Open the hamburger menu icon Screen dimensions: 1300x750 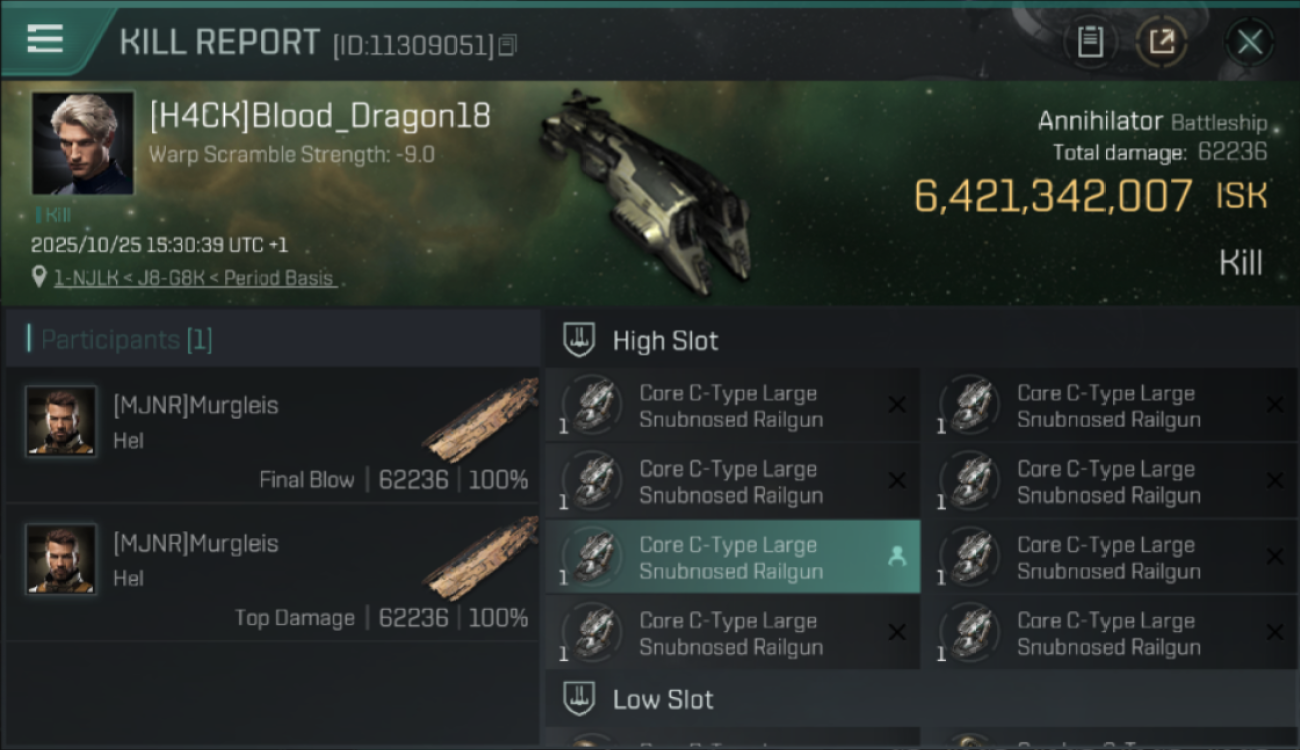click(x=45, y=39)
